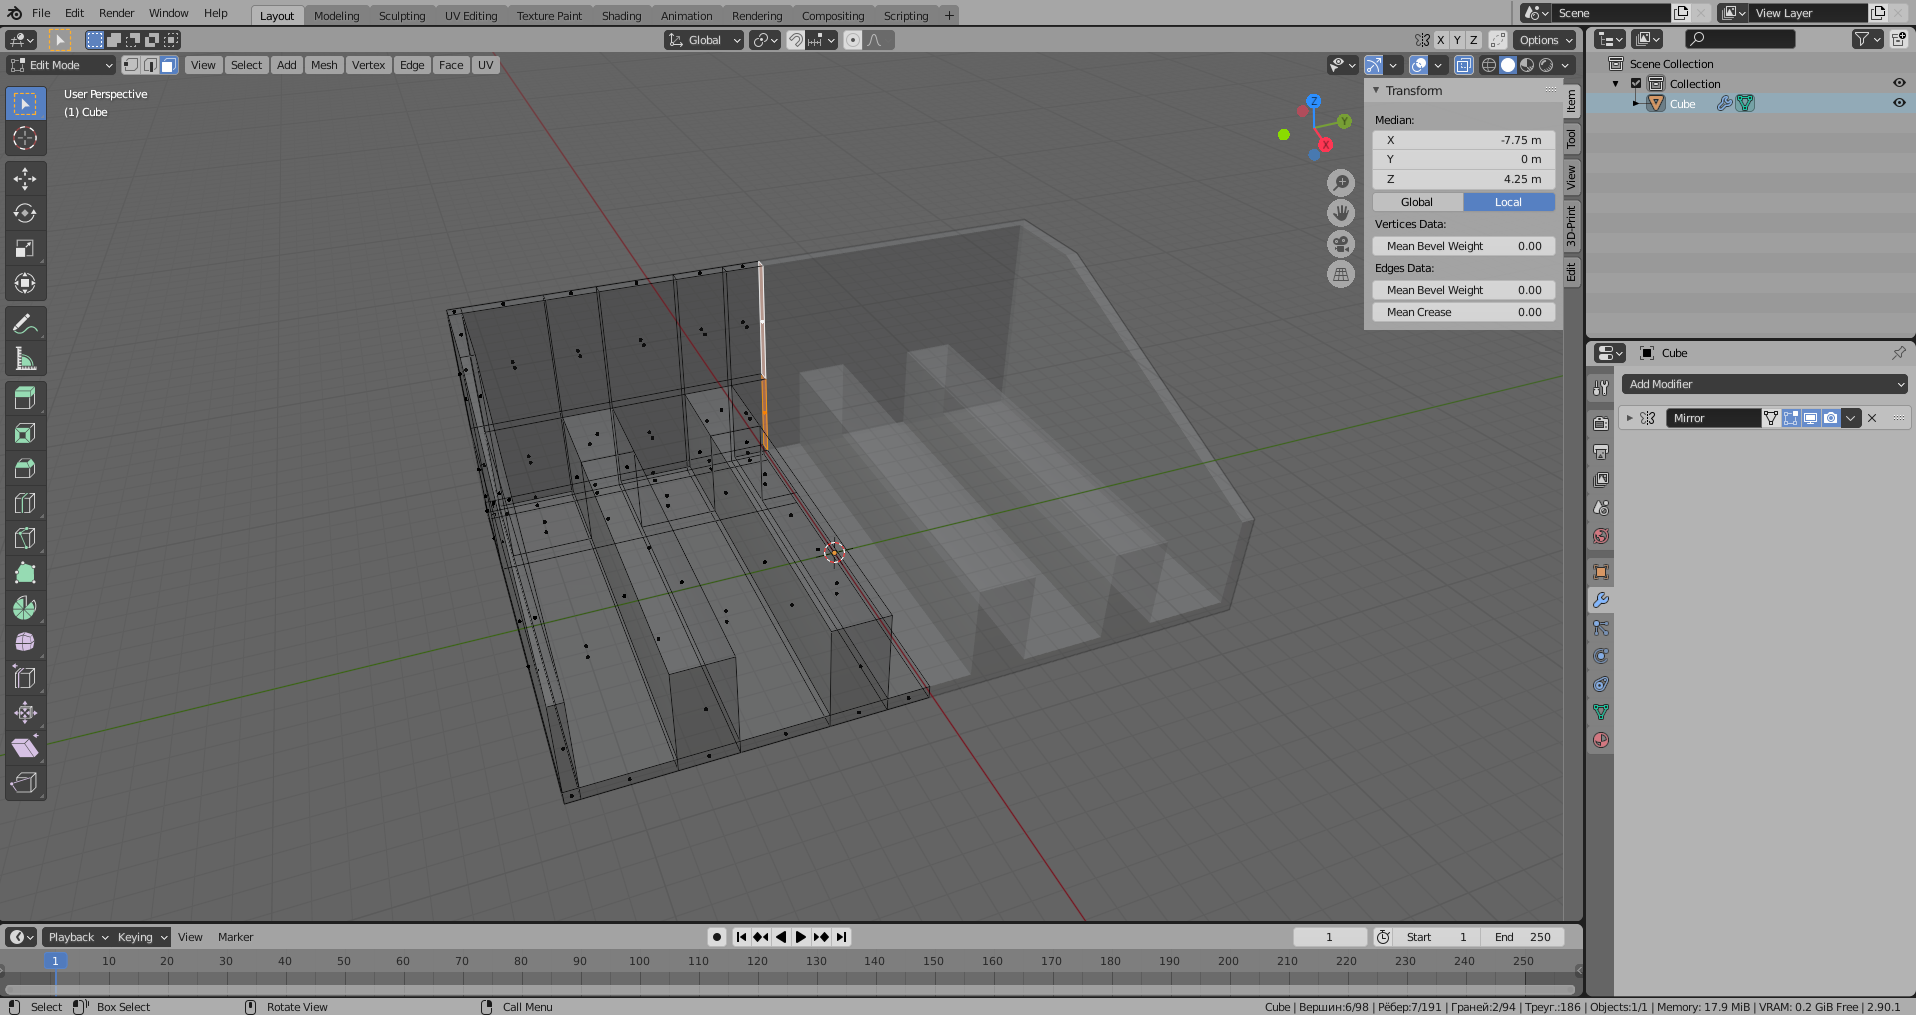Choose the Measure tool
Screen dimensions: 1916x1015
(25, 359)
